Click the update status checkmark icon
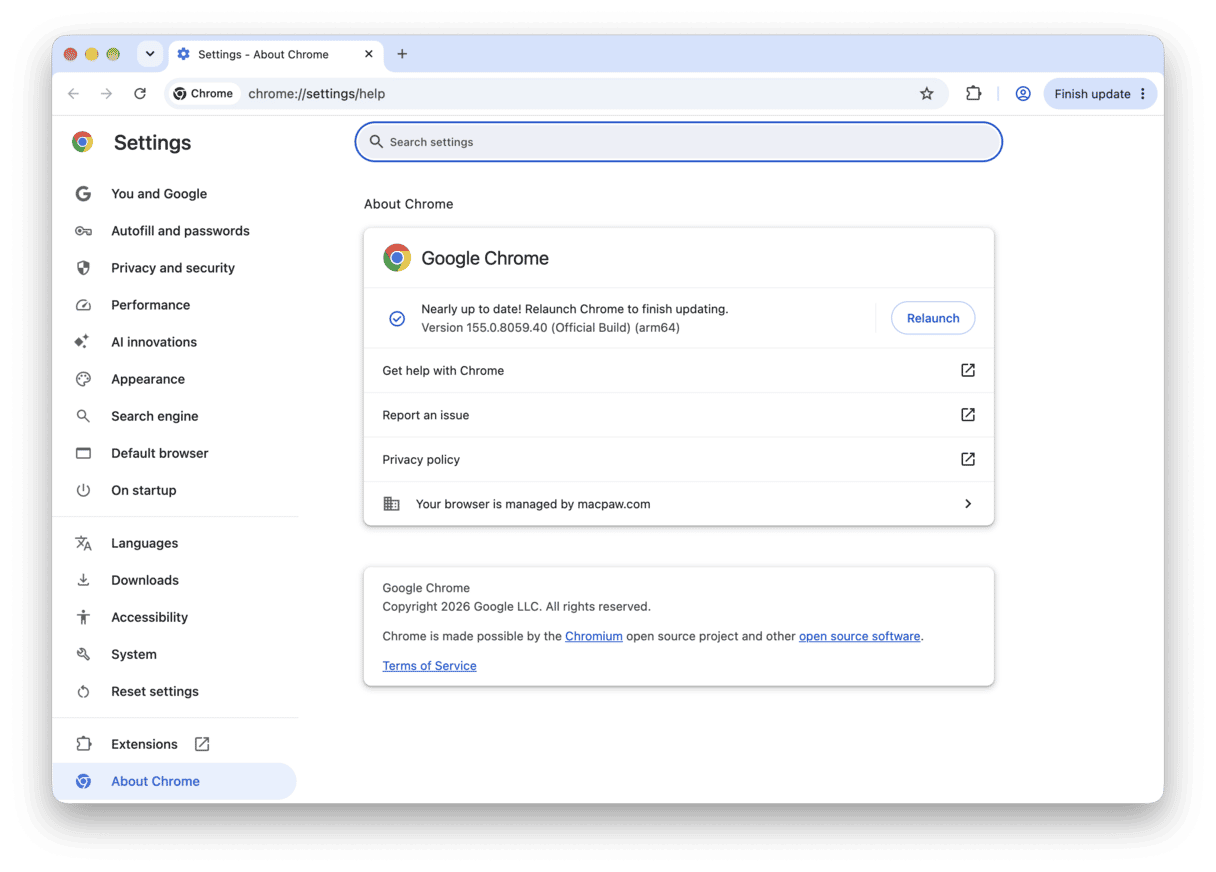 [x=397, y=318]
